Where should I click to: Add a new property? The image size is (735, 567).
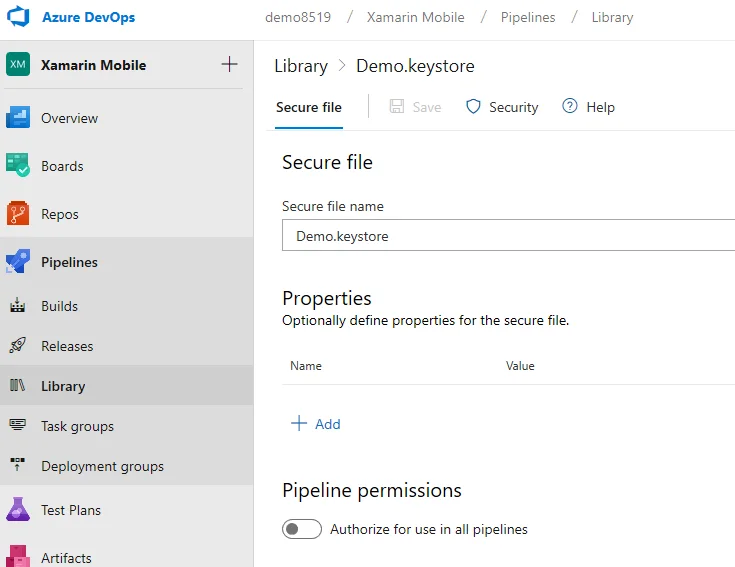coord(328,424)
